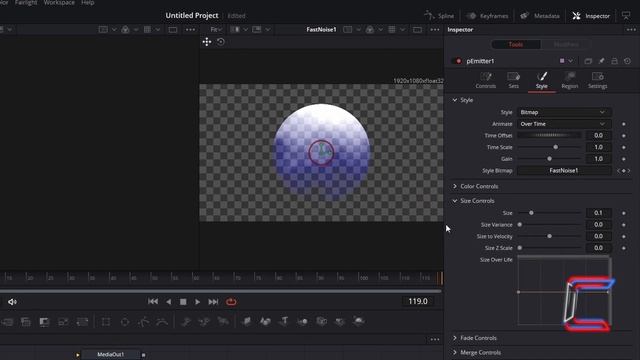Add a Text tool from toolbar

[284, 322]
